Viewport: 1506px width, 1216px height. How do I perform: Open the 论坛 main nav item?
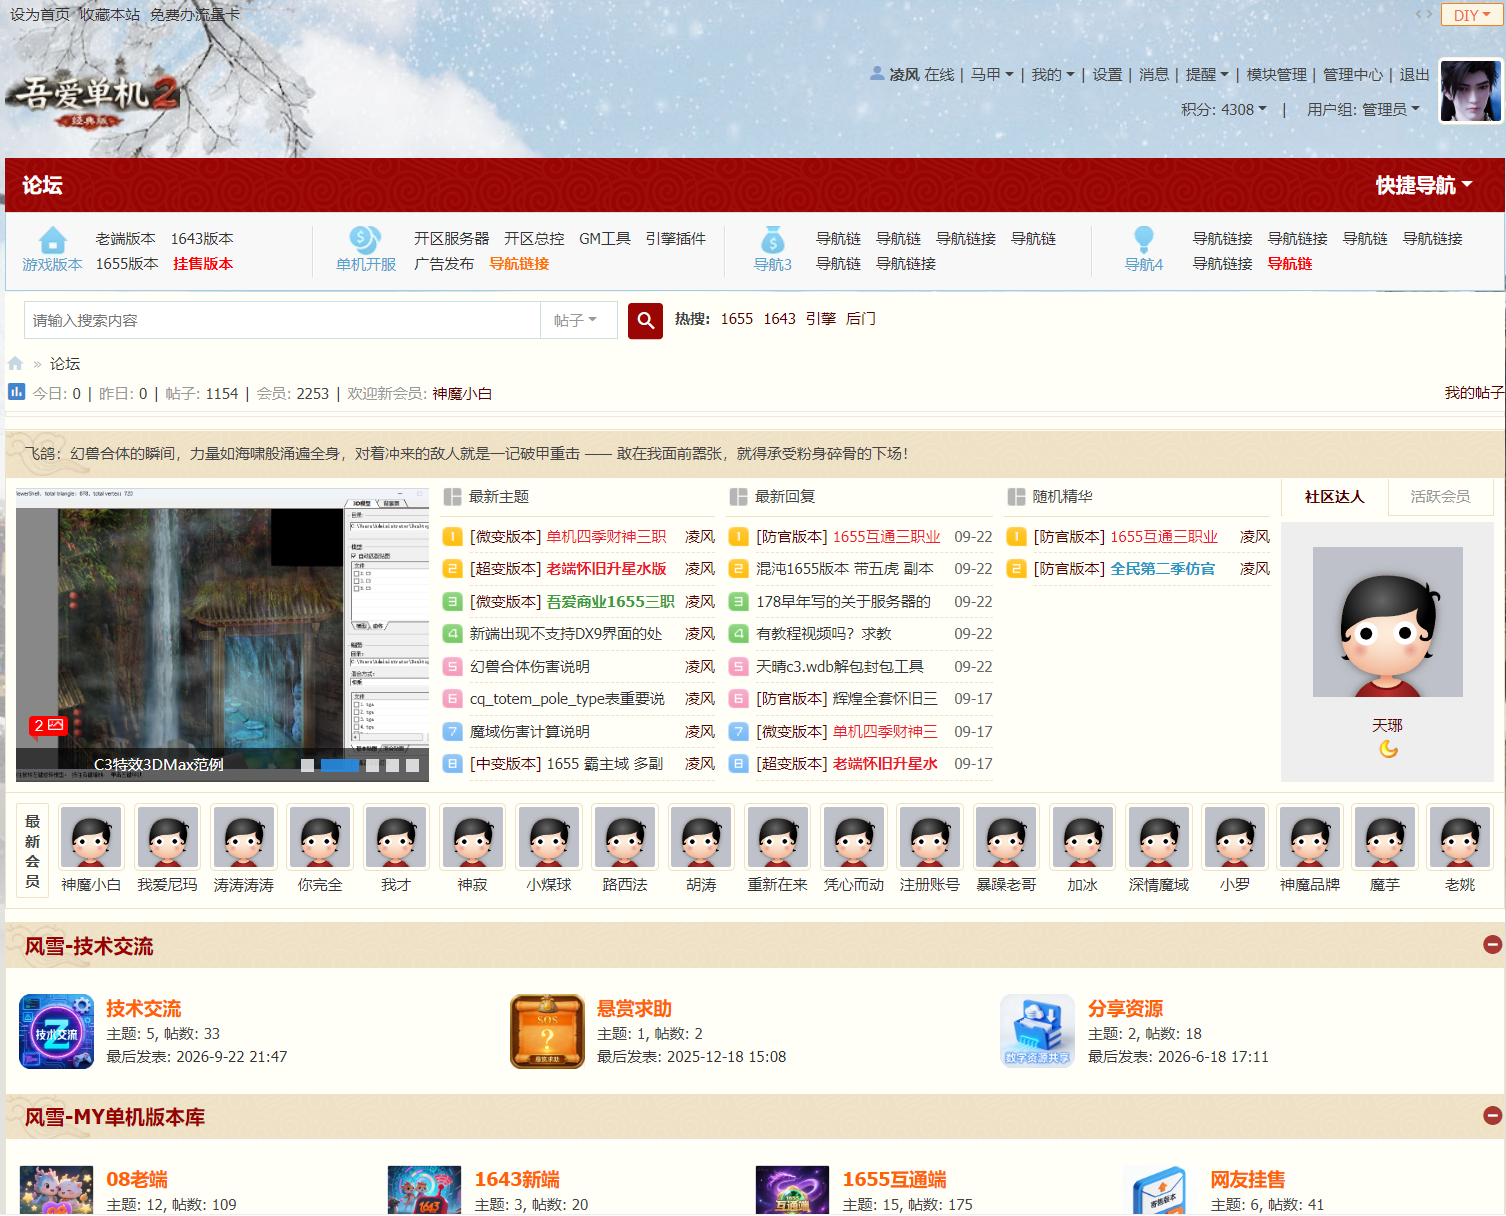click(42, 185)
